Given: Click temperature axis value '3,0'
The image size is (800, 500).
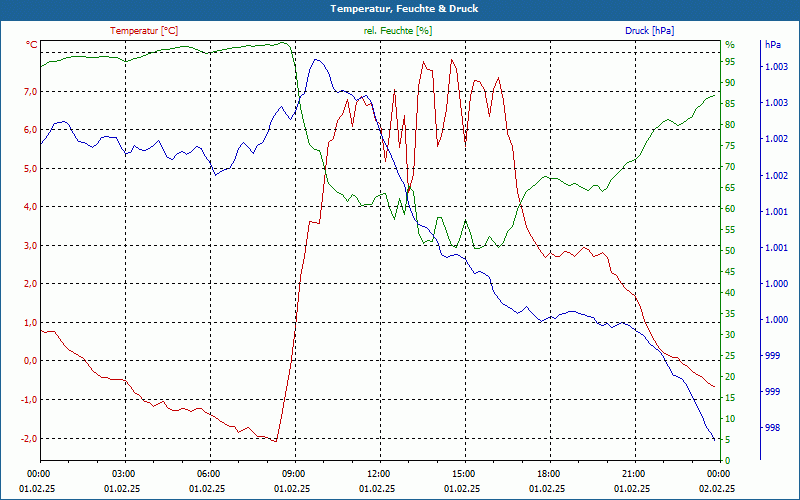Looking at the screenshot, I should pos(29,245).
